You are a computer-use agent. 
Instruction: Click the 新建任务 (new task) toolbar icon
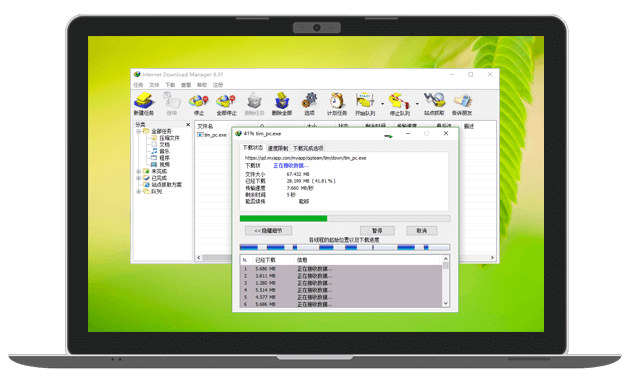[143, 104]
